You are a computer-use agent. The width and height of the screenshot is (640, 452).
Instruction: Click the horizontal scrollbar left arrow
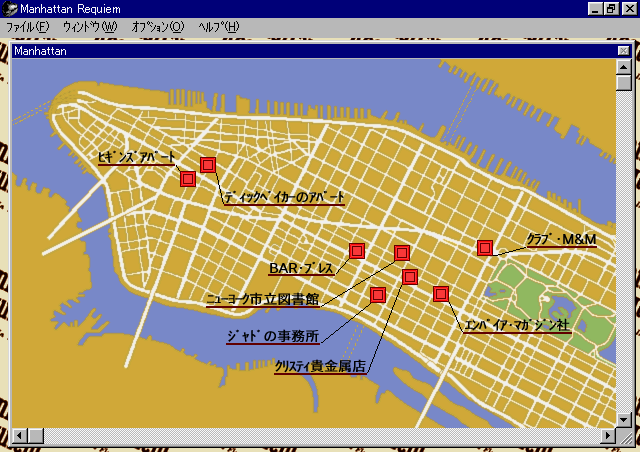(x=21, y=436)
